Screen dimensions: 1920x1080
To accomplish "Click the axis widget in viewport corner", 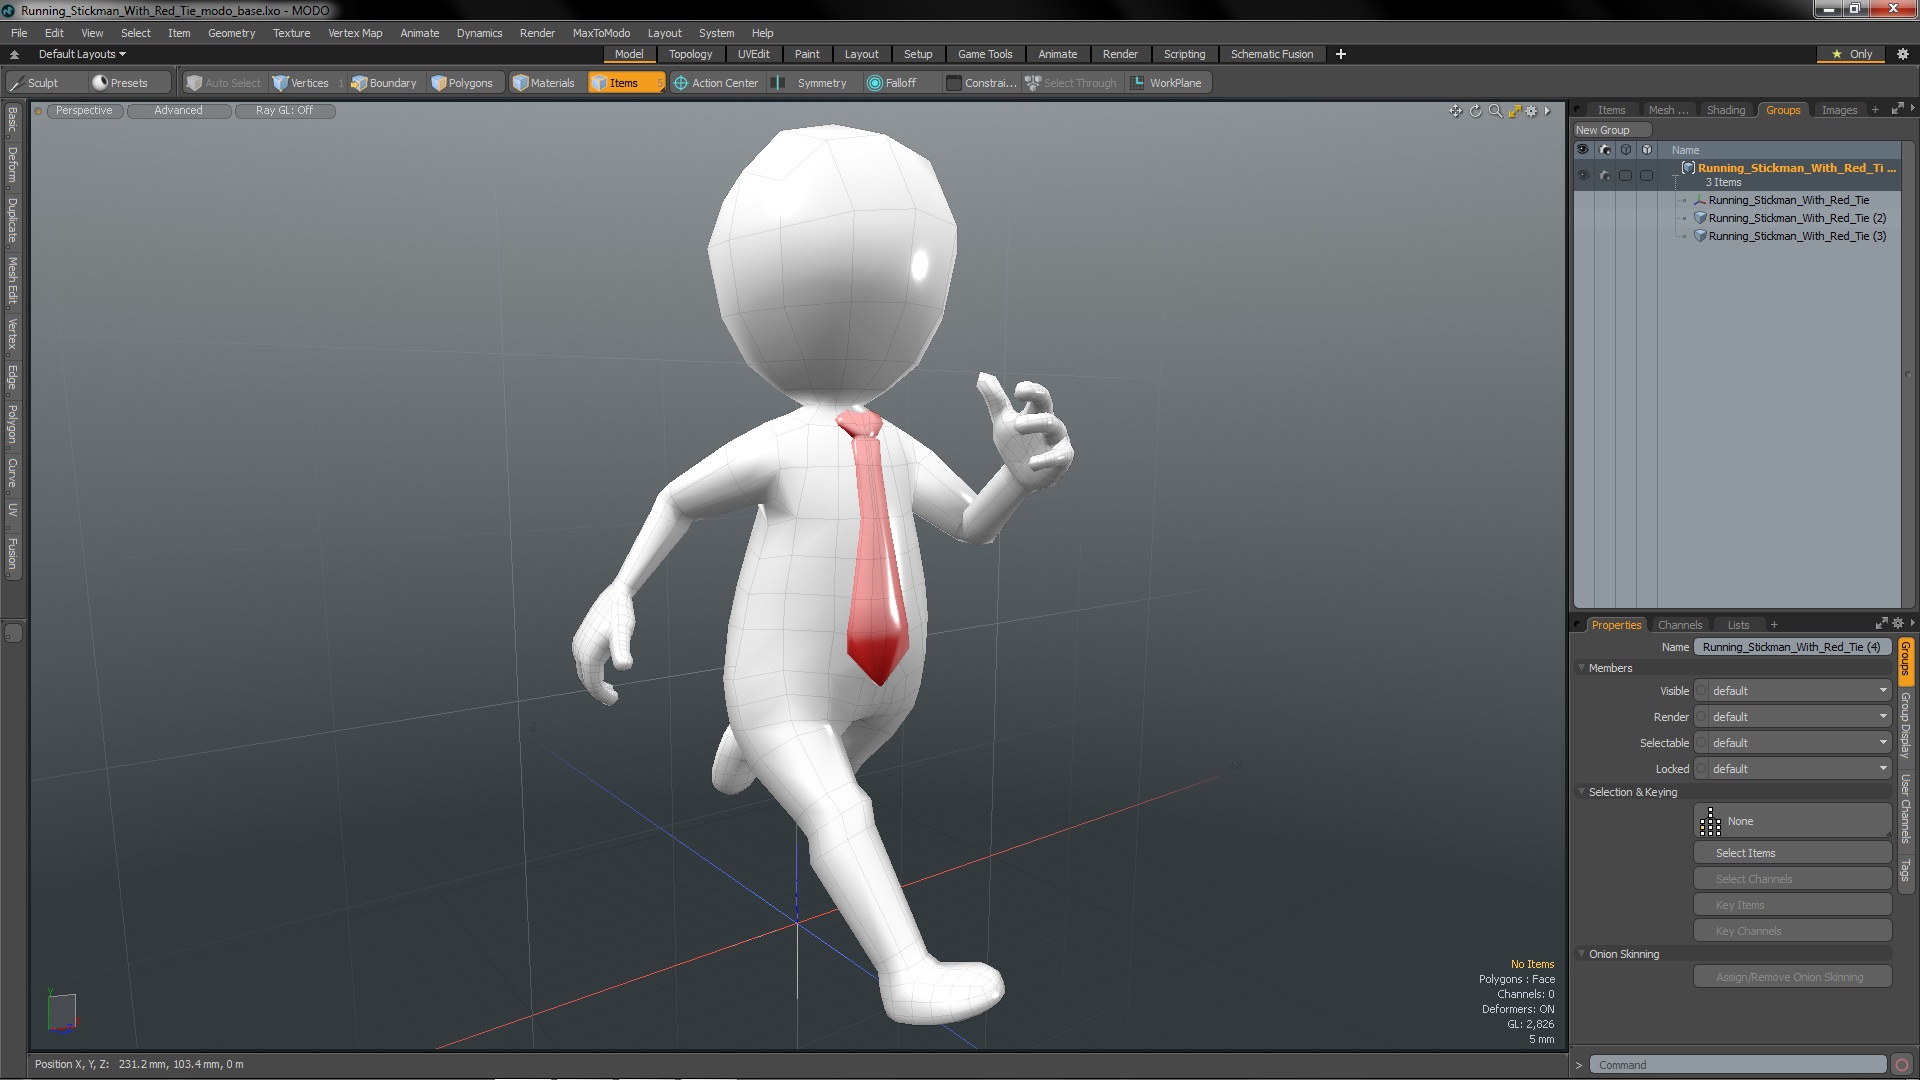I will 62,1010.
